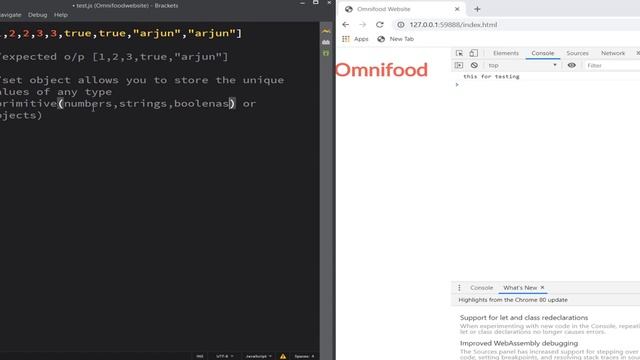Reload the Omnifood page
Viewport: 640px width, 360px height.
(x=380, y=24)
